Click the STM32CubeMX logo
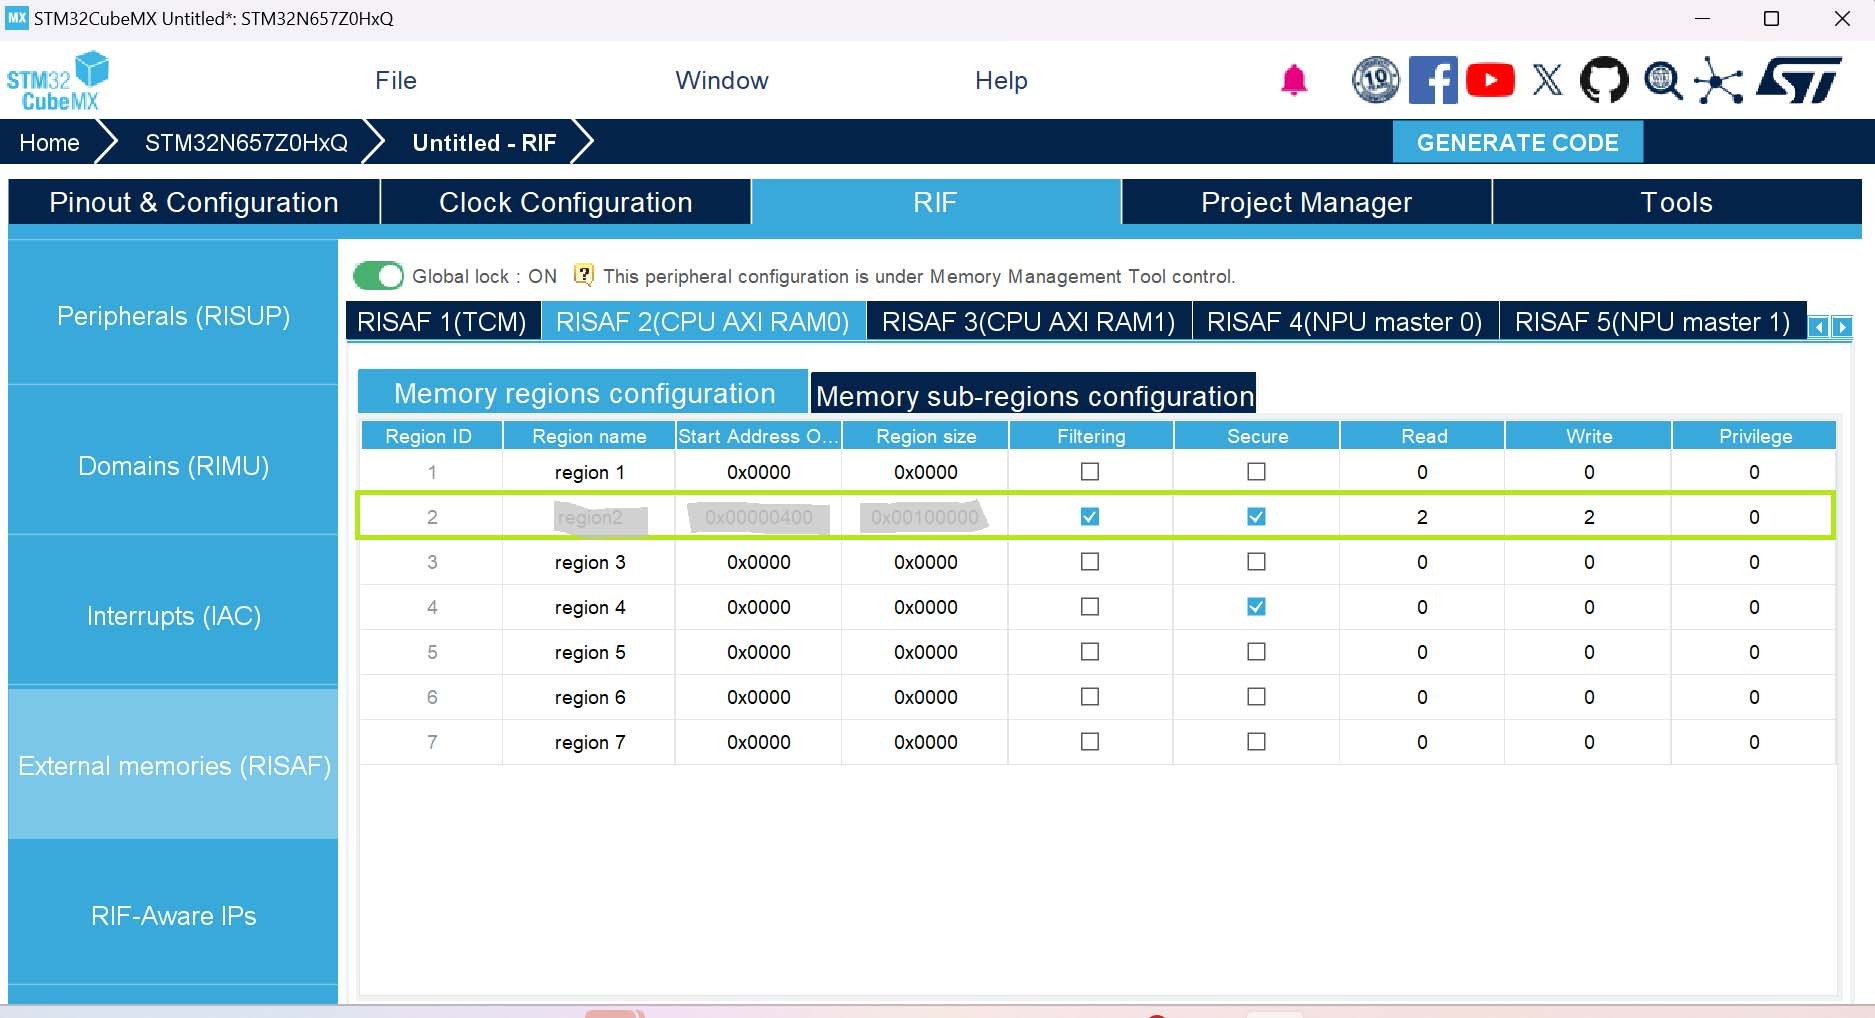This screenshot has width=1875, height=1018. pos(57,81)
